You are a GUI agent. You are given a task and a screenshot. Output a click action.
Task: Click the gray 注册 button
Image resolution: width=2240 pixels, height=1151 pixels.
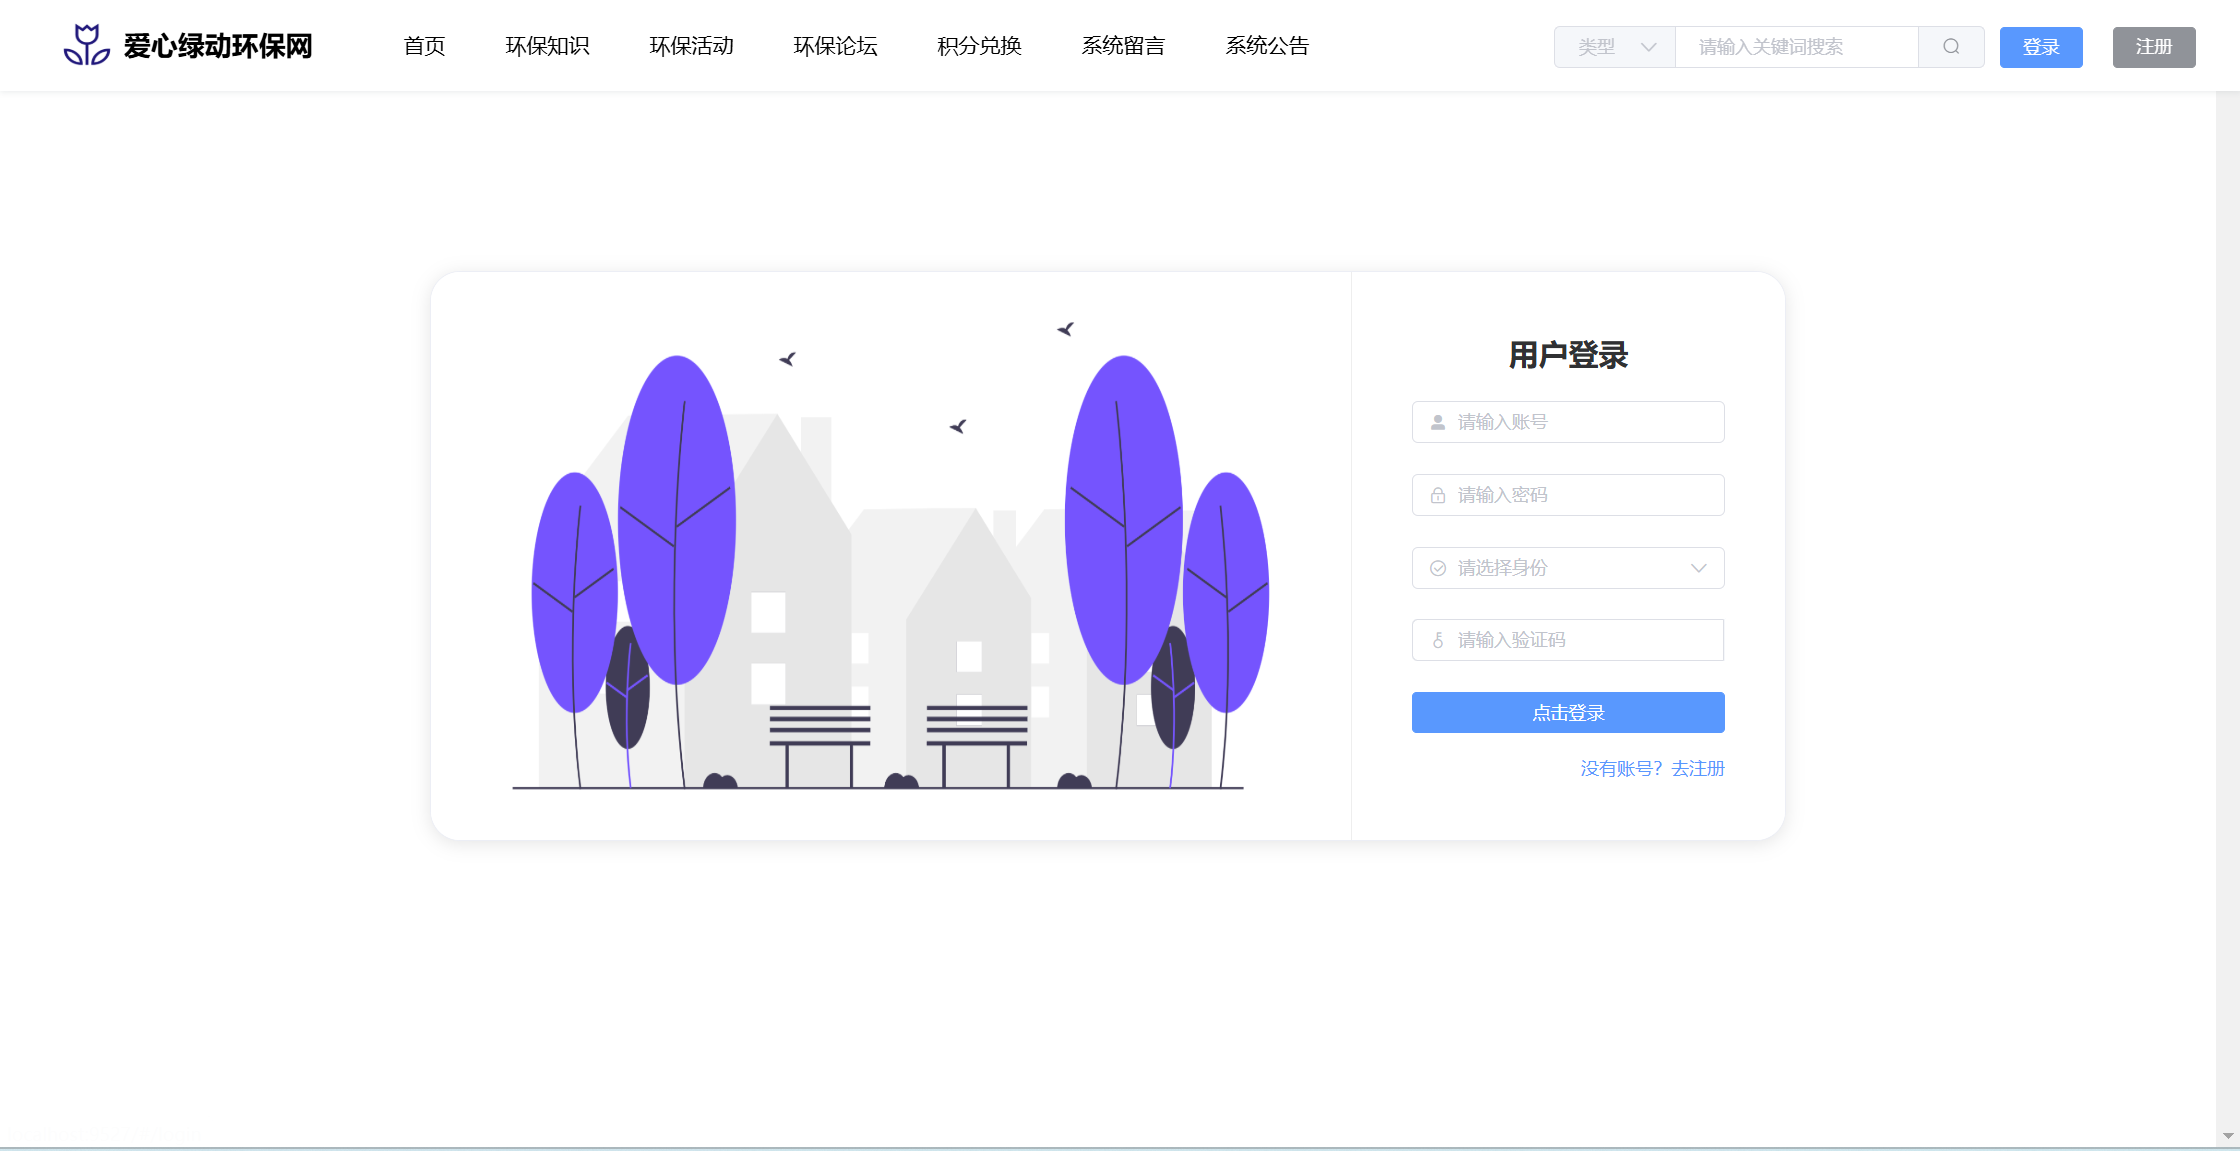coord(2153,47)
